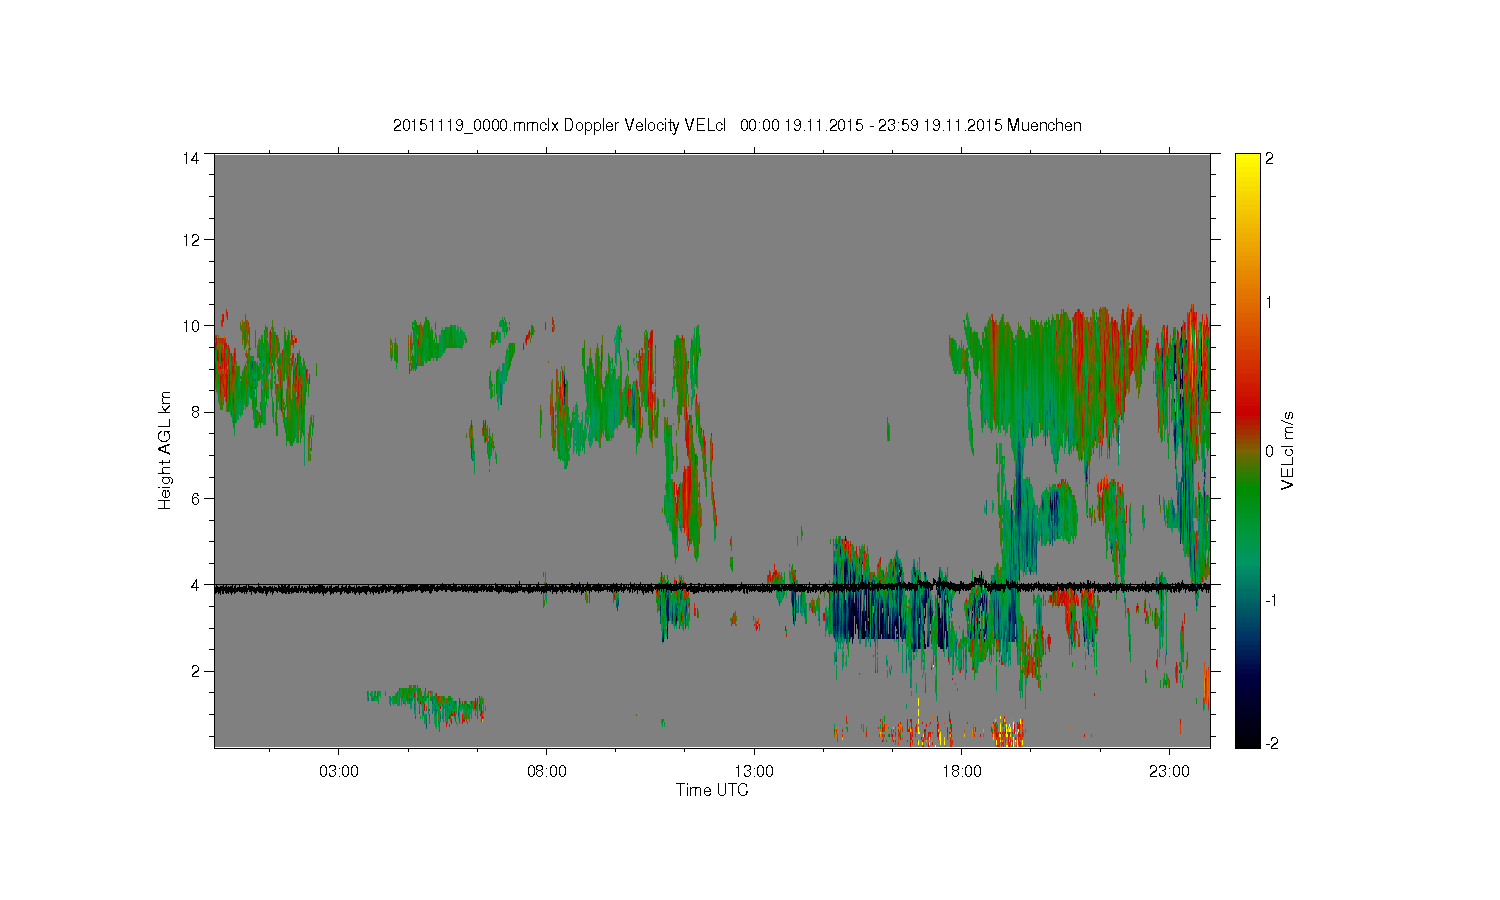Click the 4 km height label

195,585
